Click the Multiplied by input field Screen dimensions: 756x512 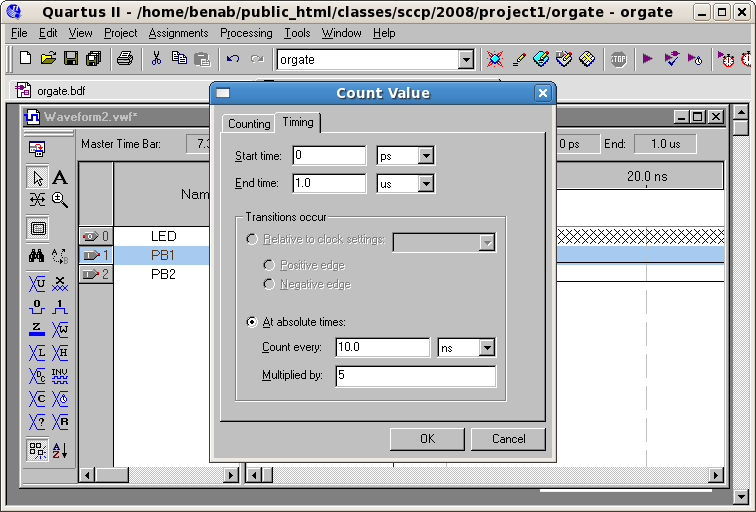(416, 376)
